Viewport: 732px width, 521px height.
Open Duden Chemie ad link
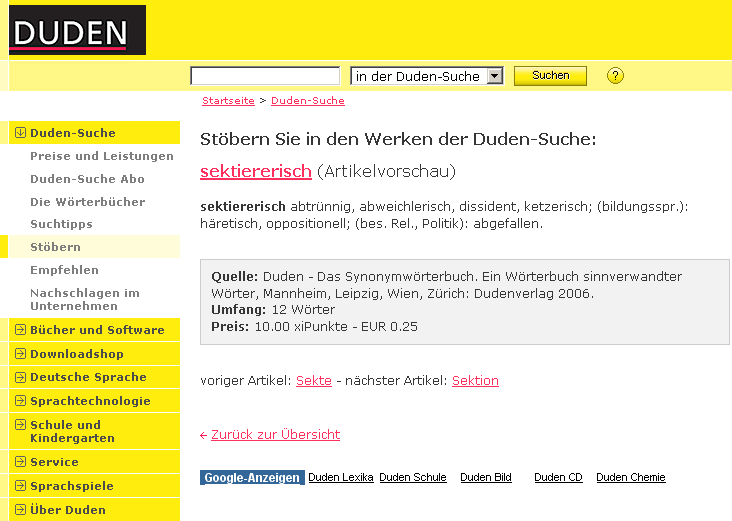[x=631, y=477]
